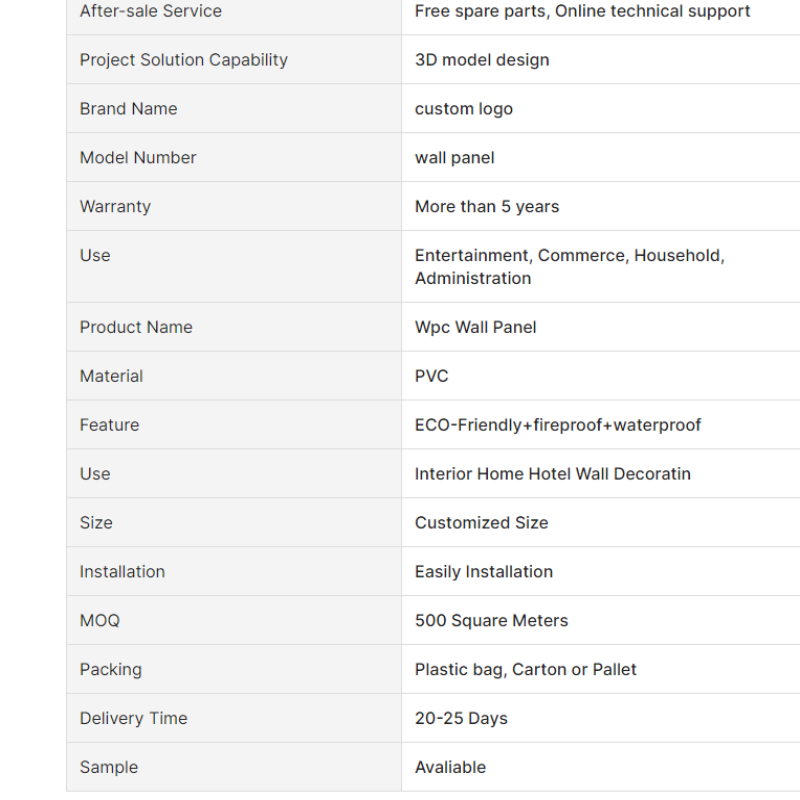
Task: Select the 'Customized Size' value
Action: (x=481, y=523)
